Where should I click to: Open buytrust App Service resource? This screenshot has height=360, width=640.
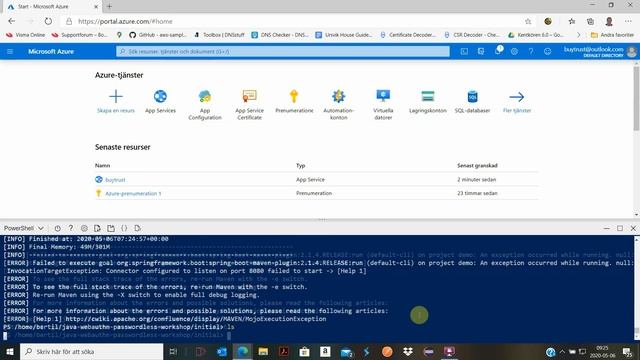point(115,180)
